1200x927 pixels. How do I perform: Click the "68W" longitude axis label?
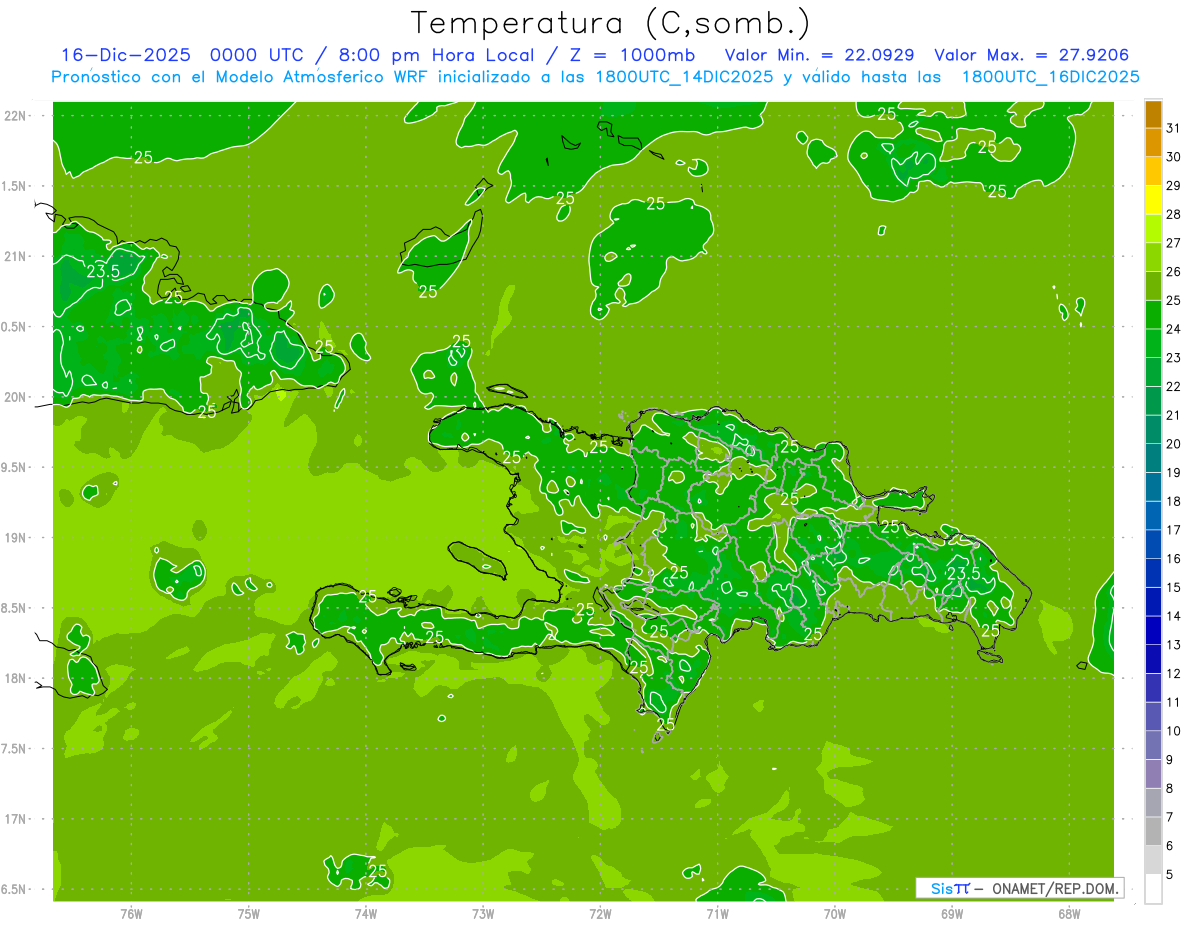[1069, 914]
